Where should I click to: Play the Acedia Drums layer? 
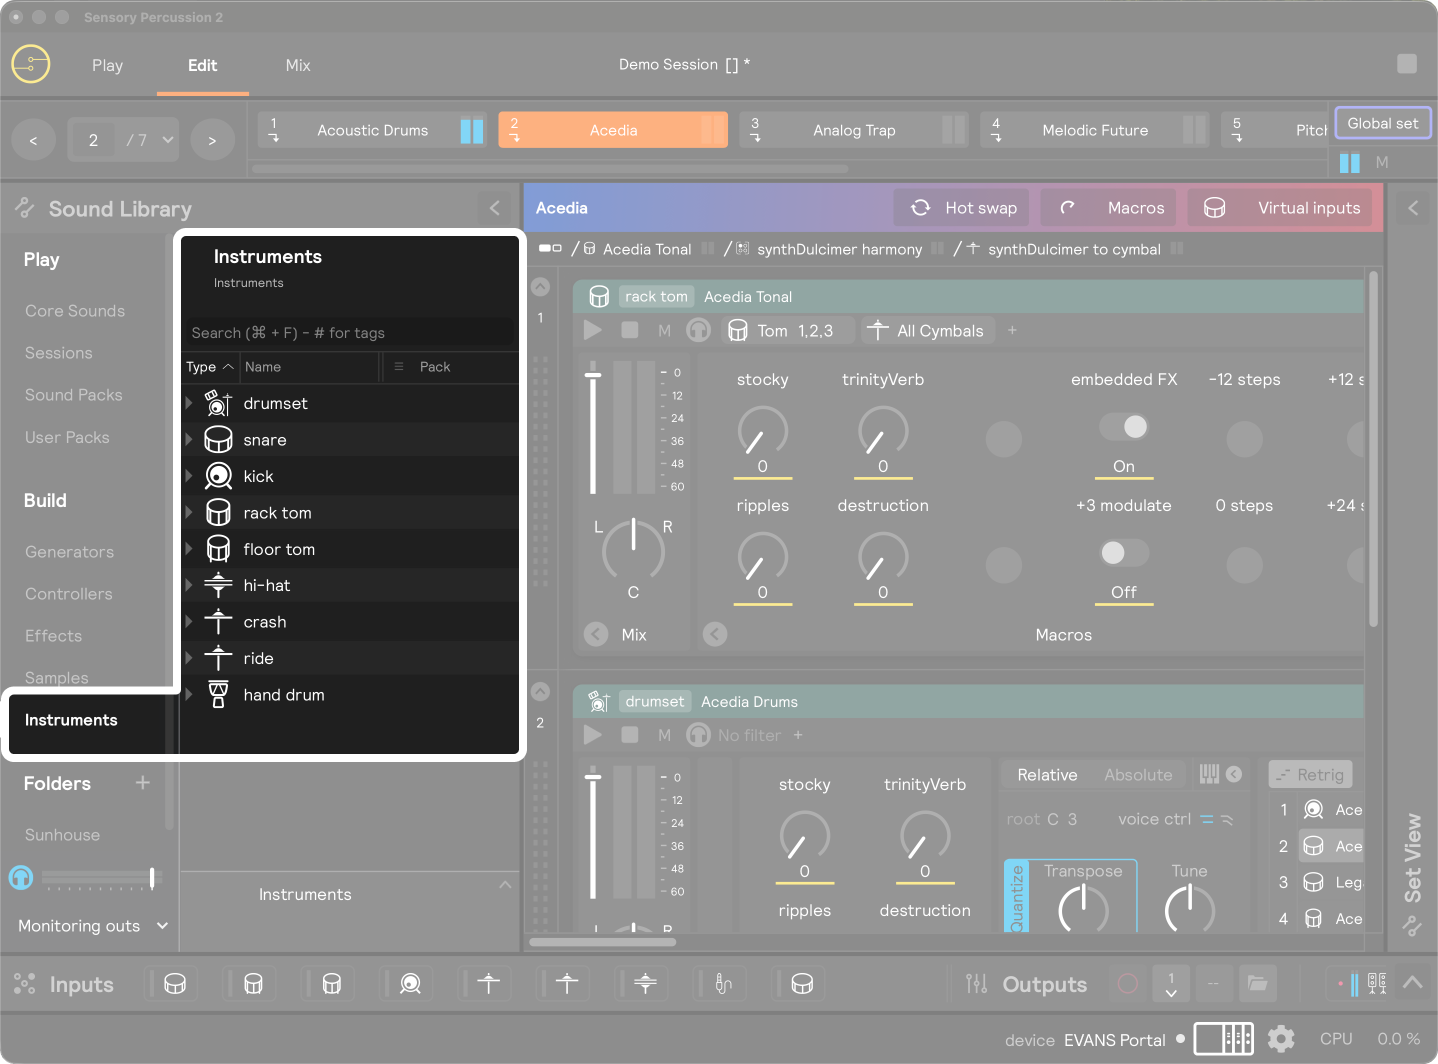point(593,735)
